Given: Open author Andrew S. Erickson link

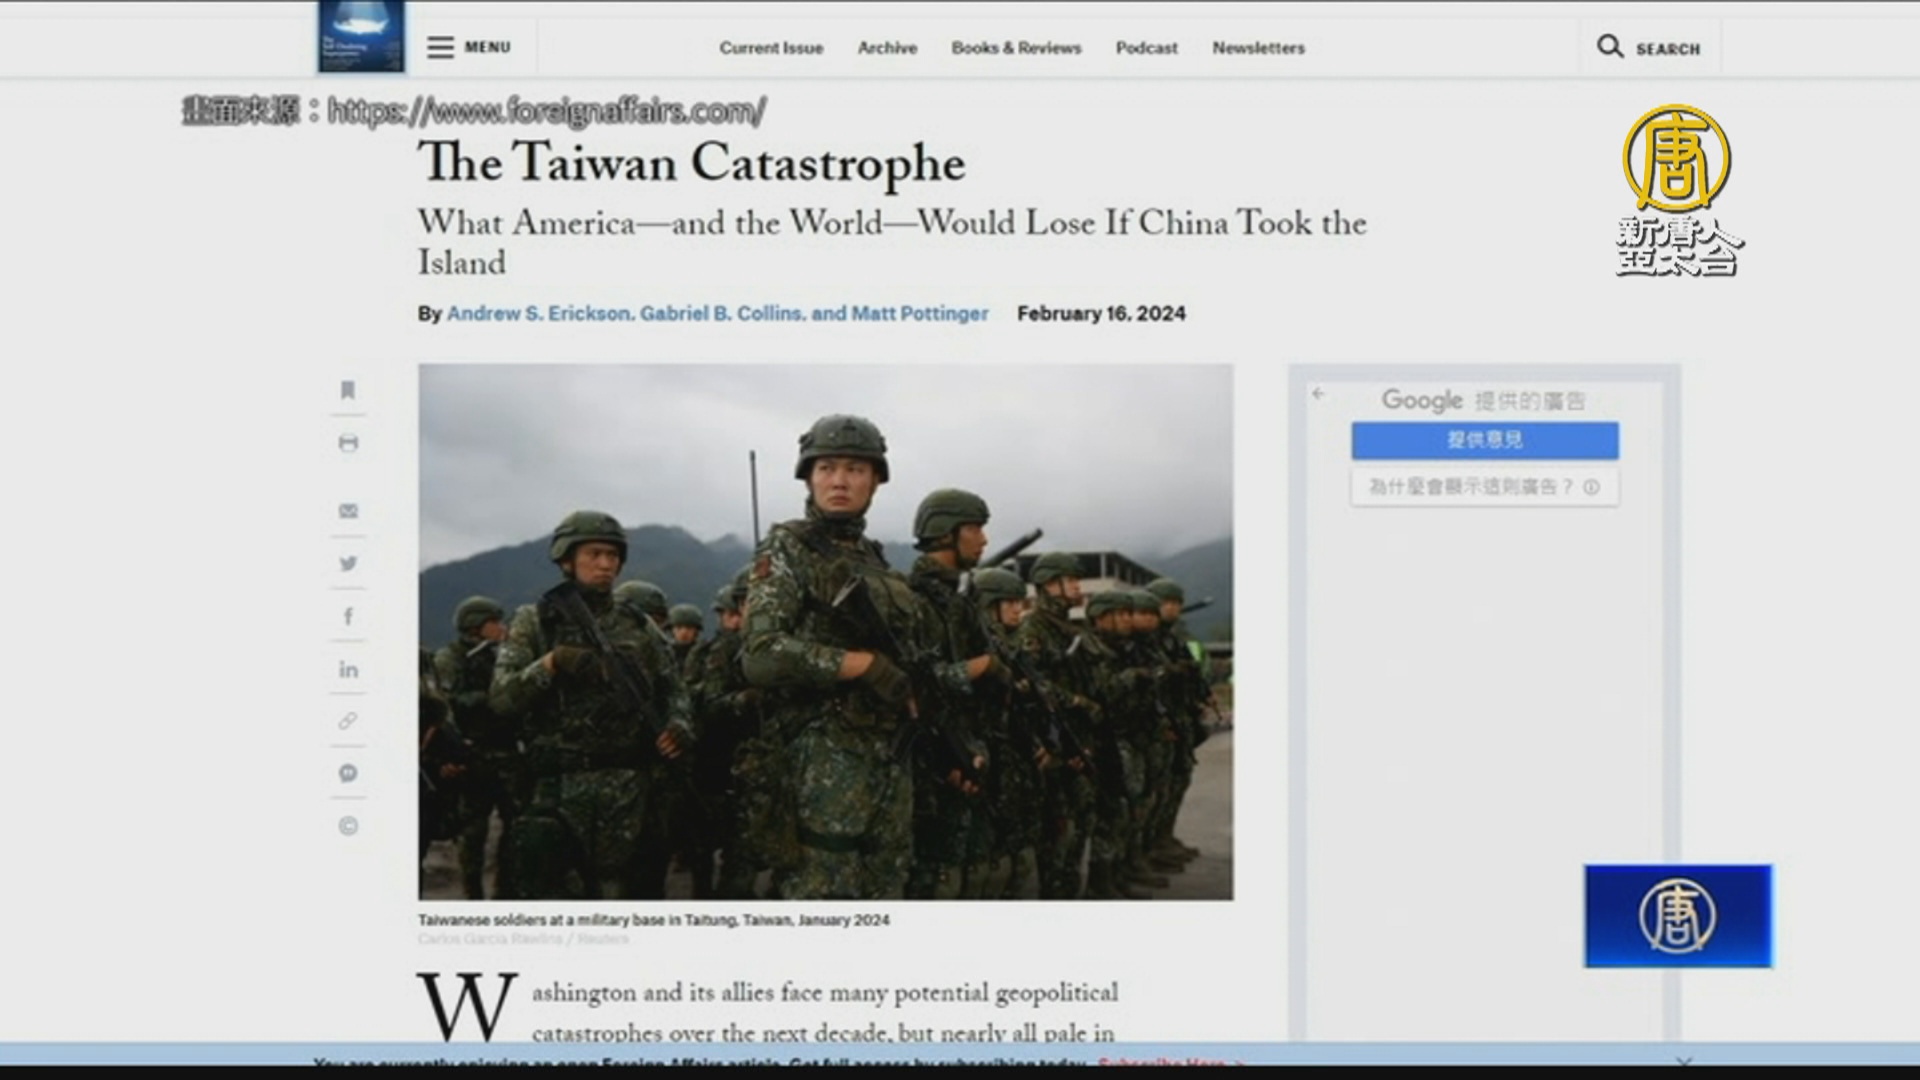Looking at the screenshot, I should 539,314.
